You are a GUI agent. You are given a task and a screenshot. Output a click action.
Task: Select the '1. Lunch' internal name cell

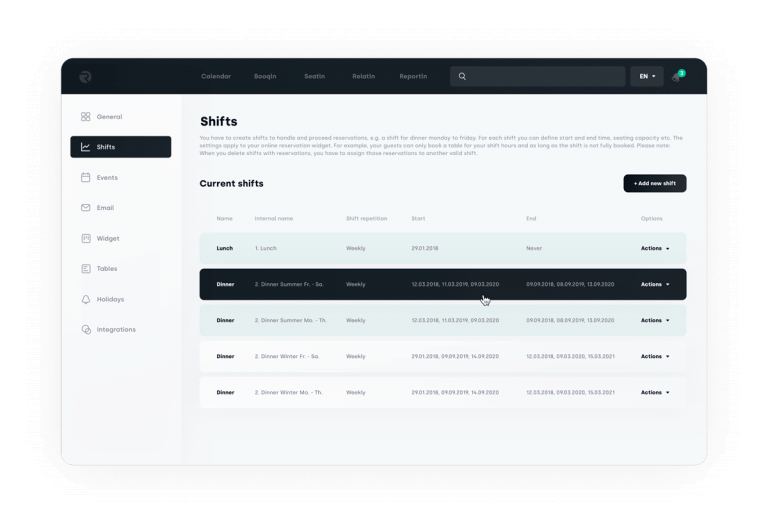pyautogui.click(x=265, y=248)
